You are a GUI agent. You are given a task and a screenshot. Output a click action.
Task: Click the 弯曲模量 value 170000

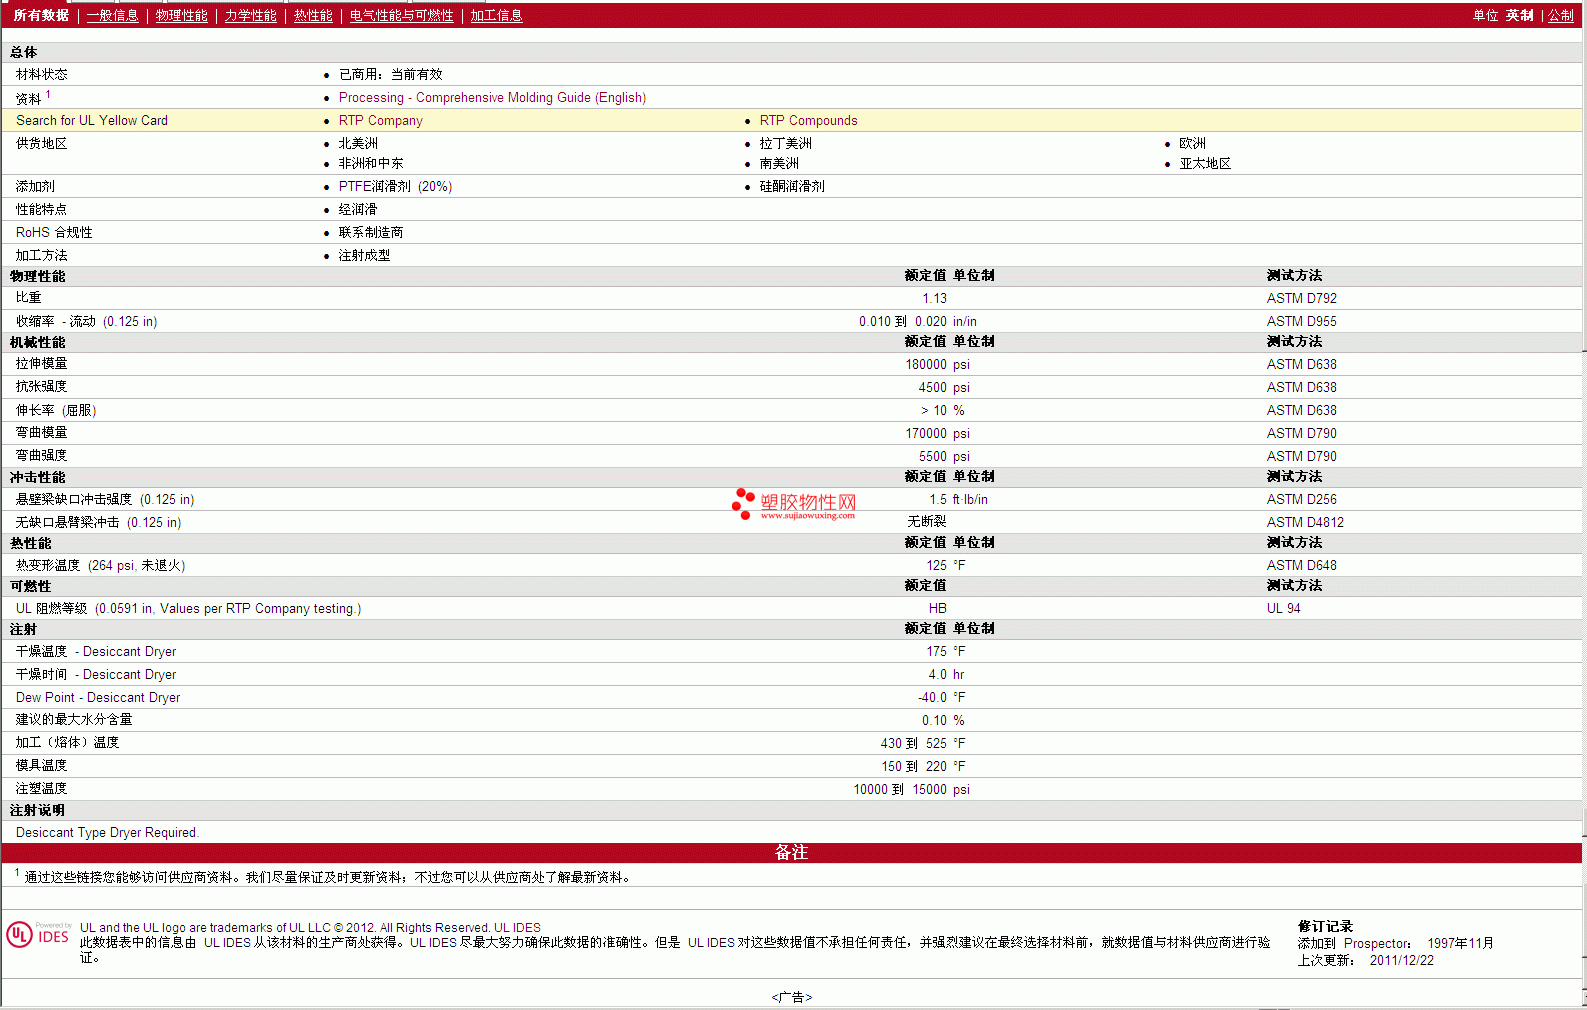(926, 433)
